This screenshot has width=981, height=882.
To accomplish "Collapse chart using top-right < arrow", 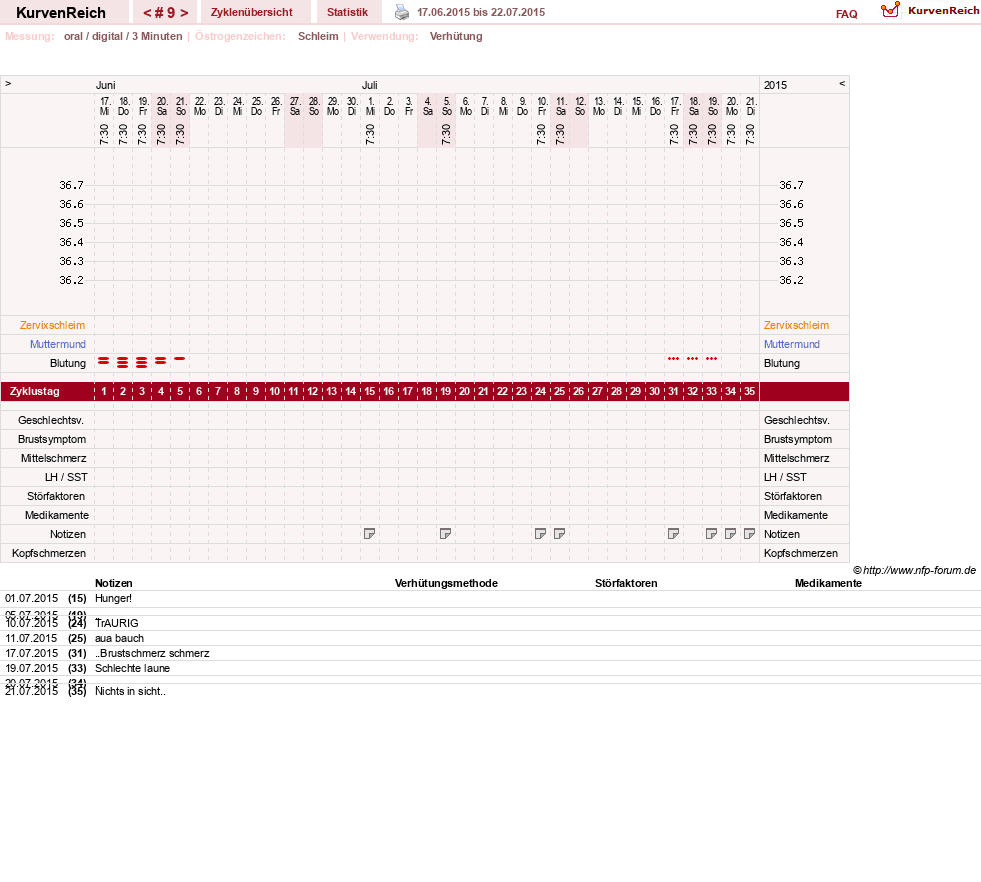I will click(842, 83).
